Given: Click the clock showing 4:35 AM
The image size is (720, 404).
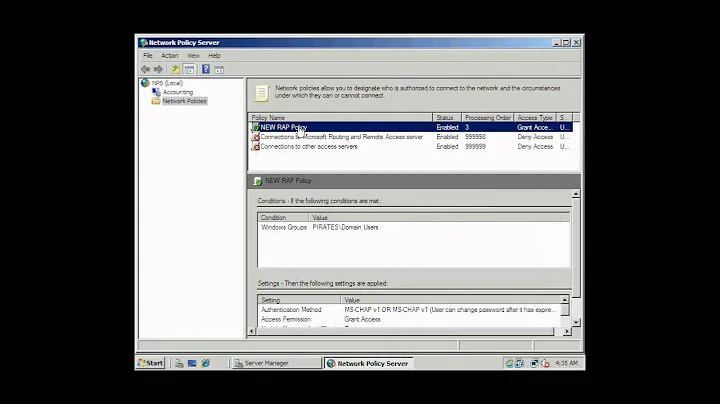Looking at the screenshot, I should pos(566,363).
